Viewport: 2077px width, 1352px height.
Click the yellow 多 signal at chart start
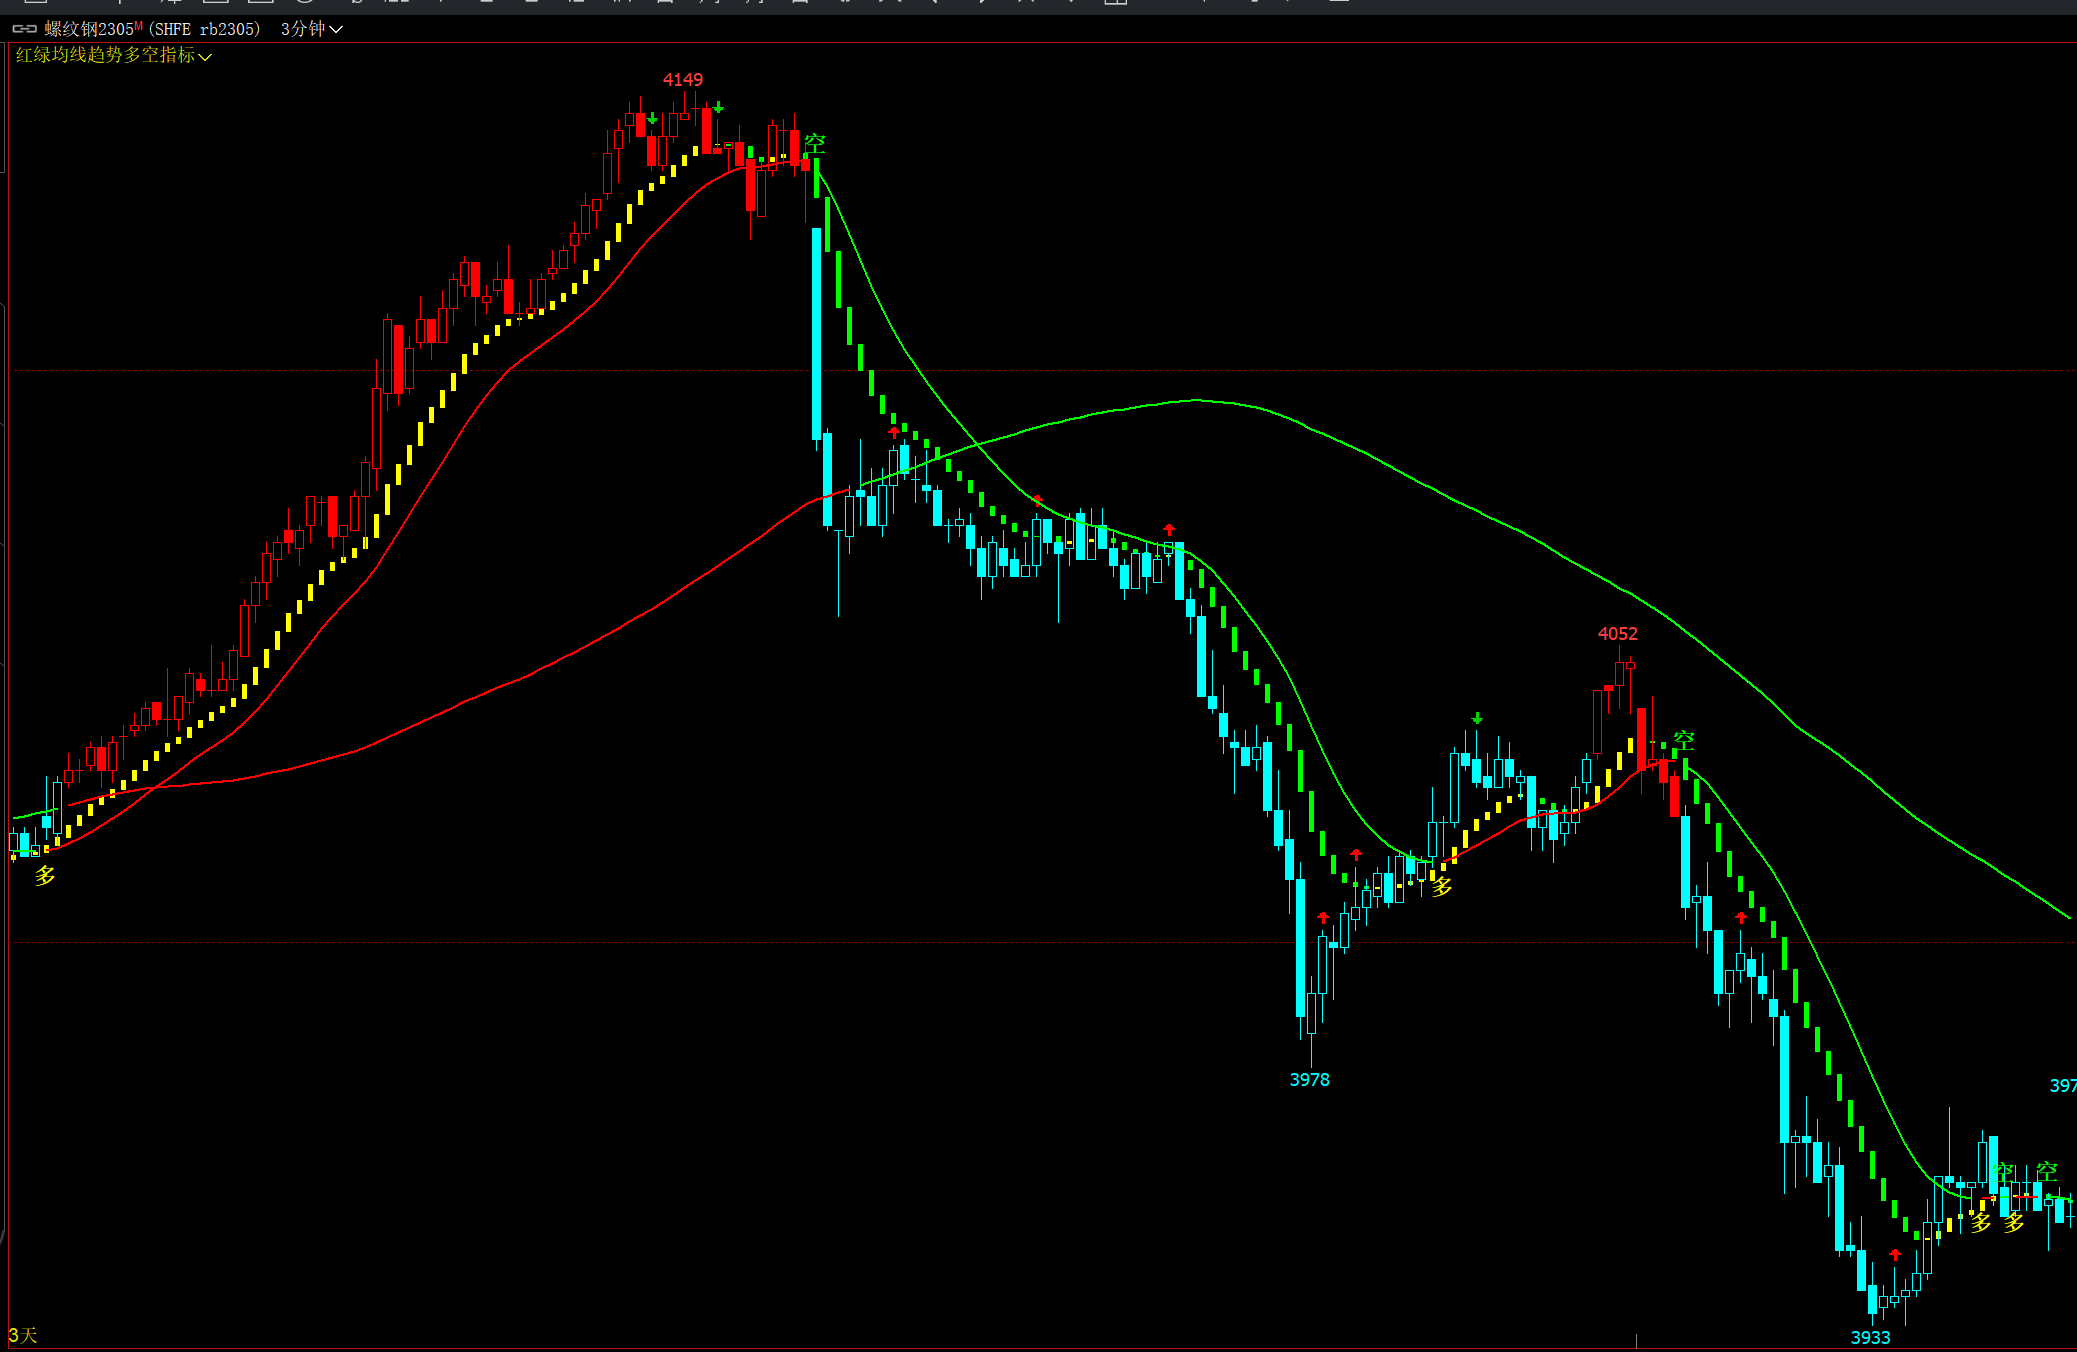click(x=45, y=876)
